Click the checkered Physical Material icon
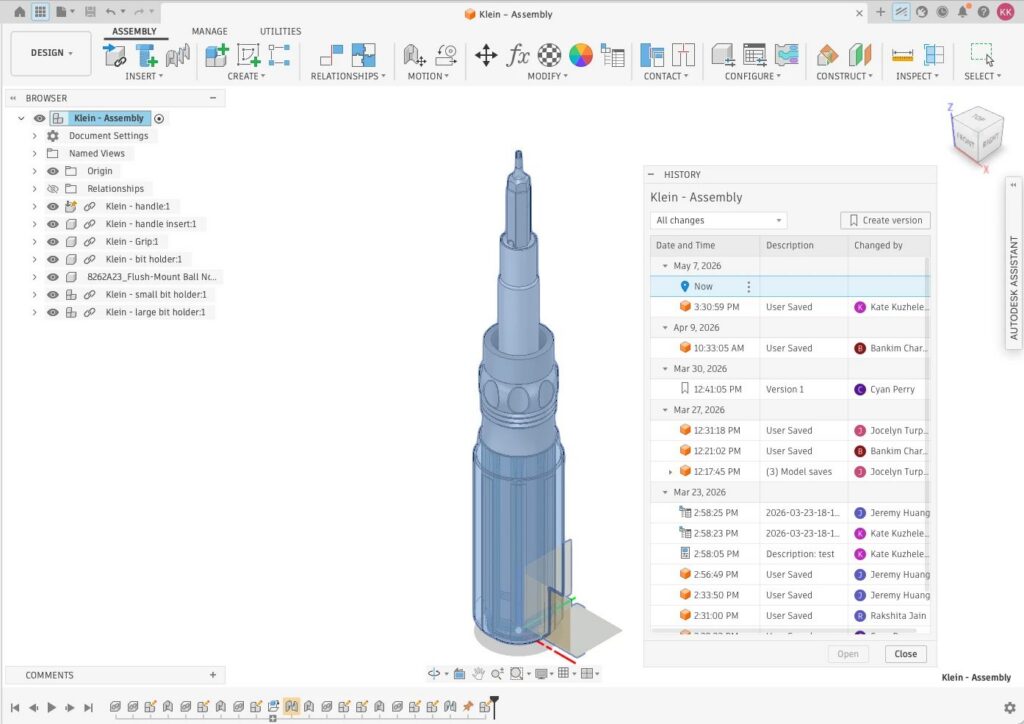Viewport: 1024px width, 724px height. point(549,55)
